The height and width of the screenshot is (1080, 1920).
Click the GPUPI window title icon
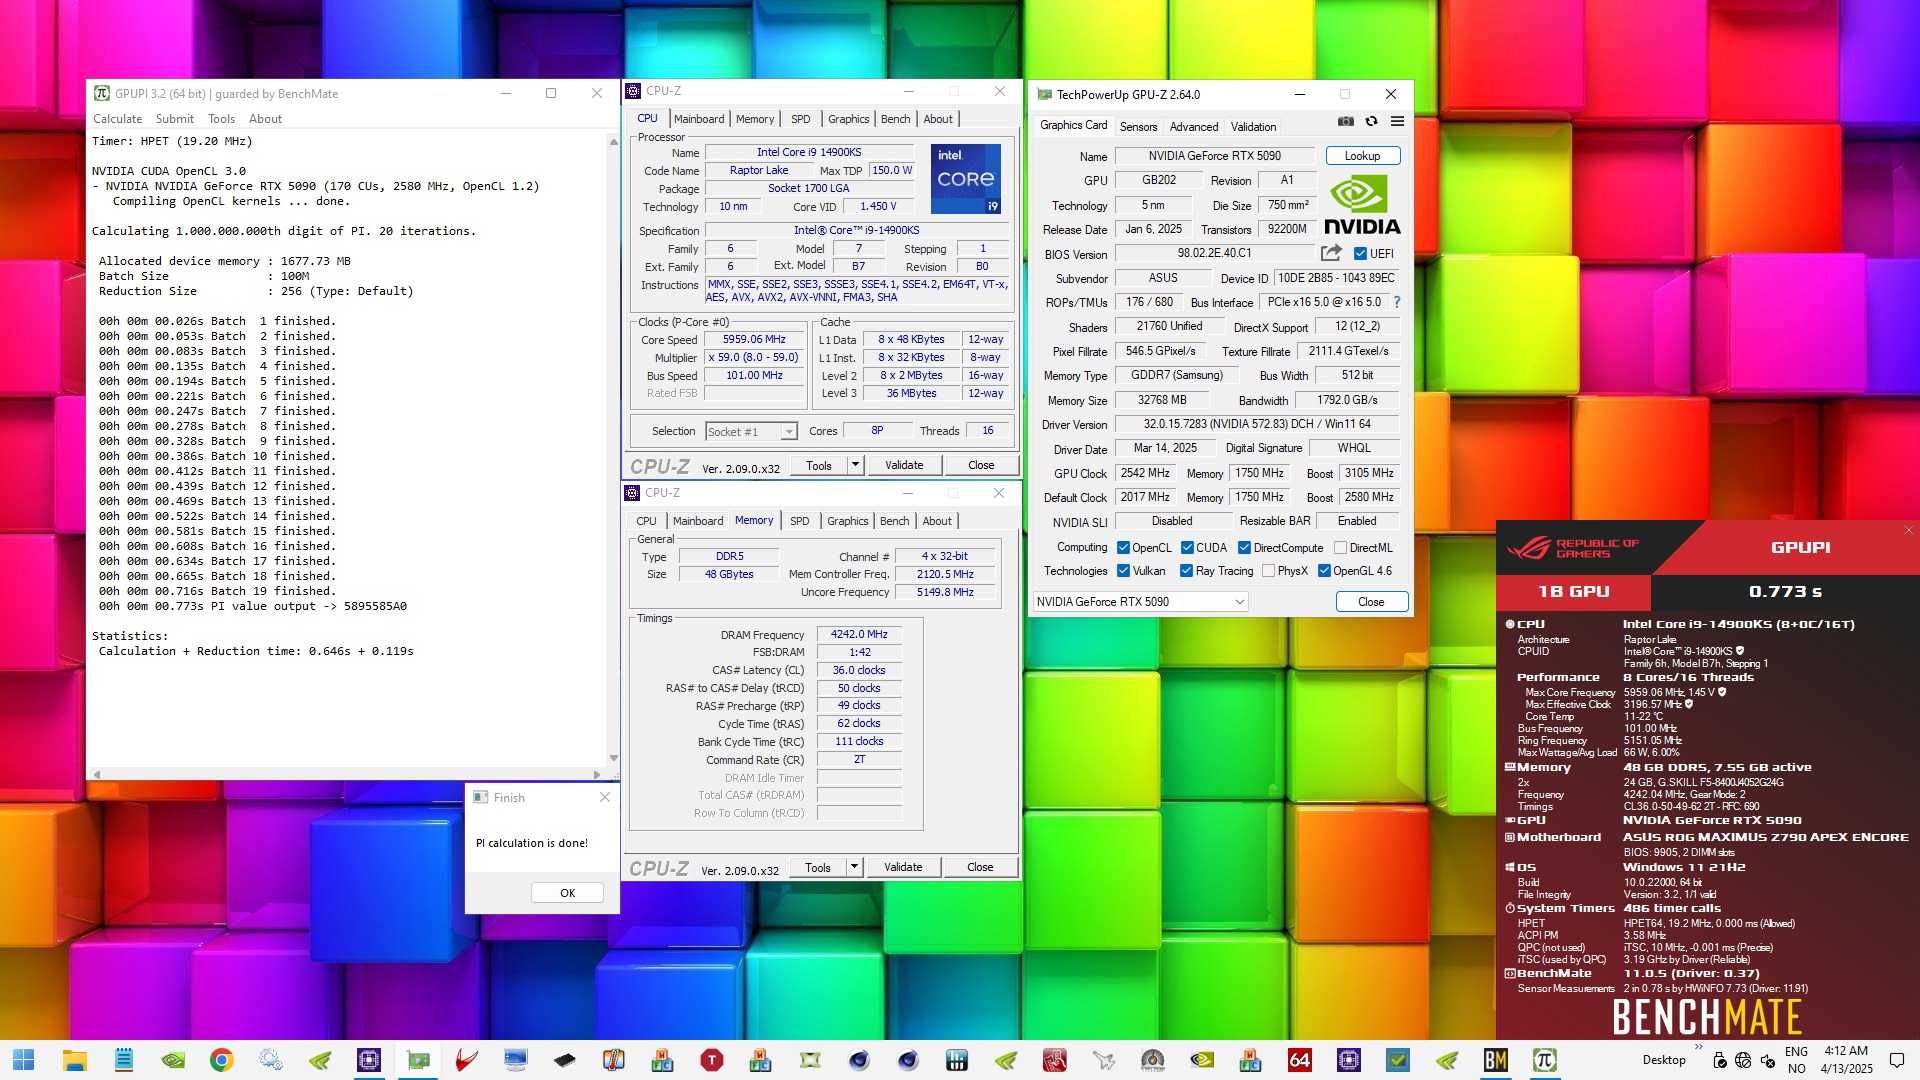click(x=102, y=93)
